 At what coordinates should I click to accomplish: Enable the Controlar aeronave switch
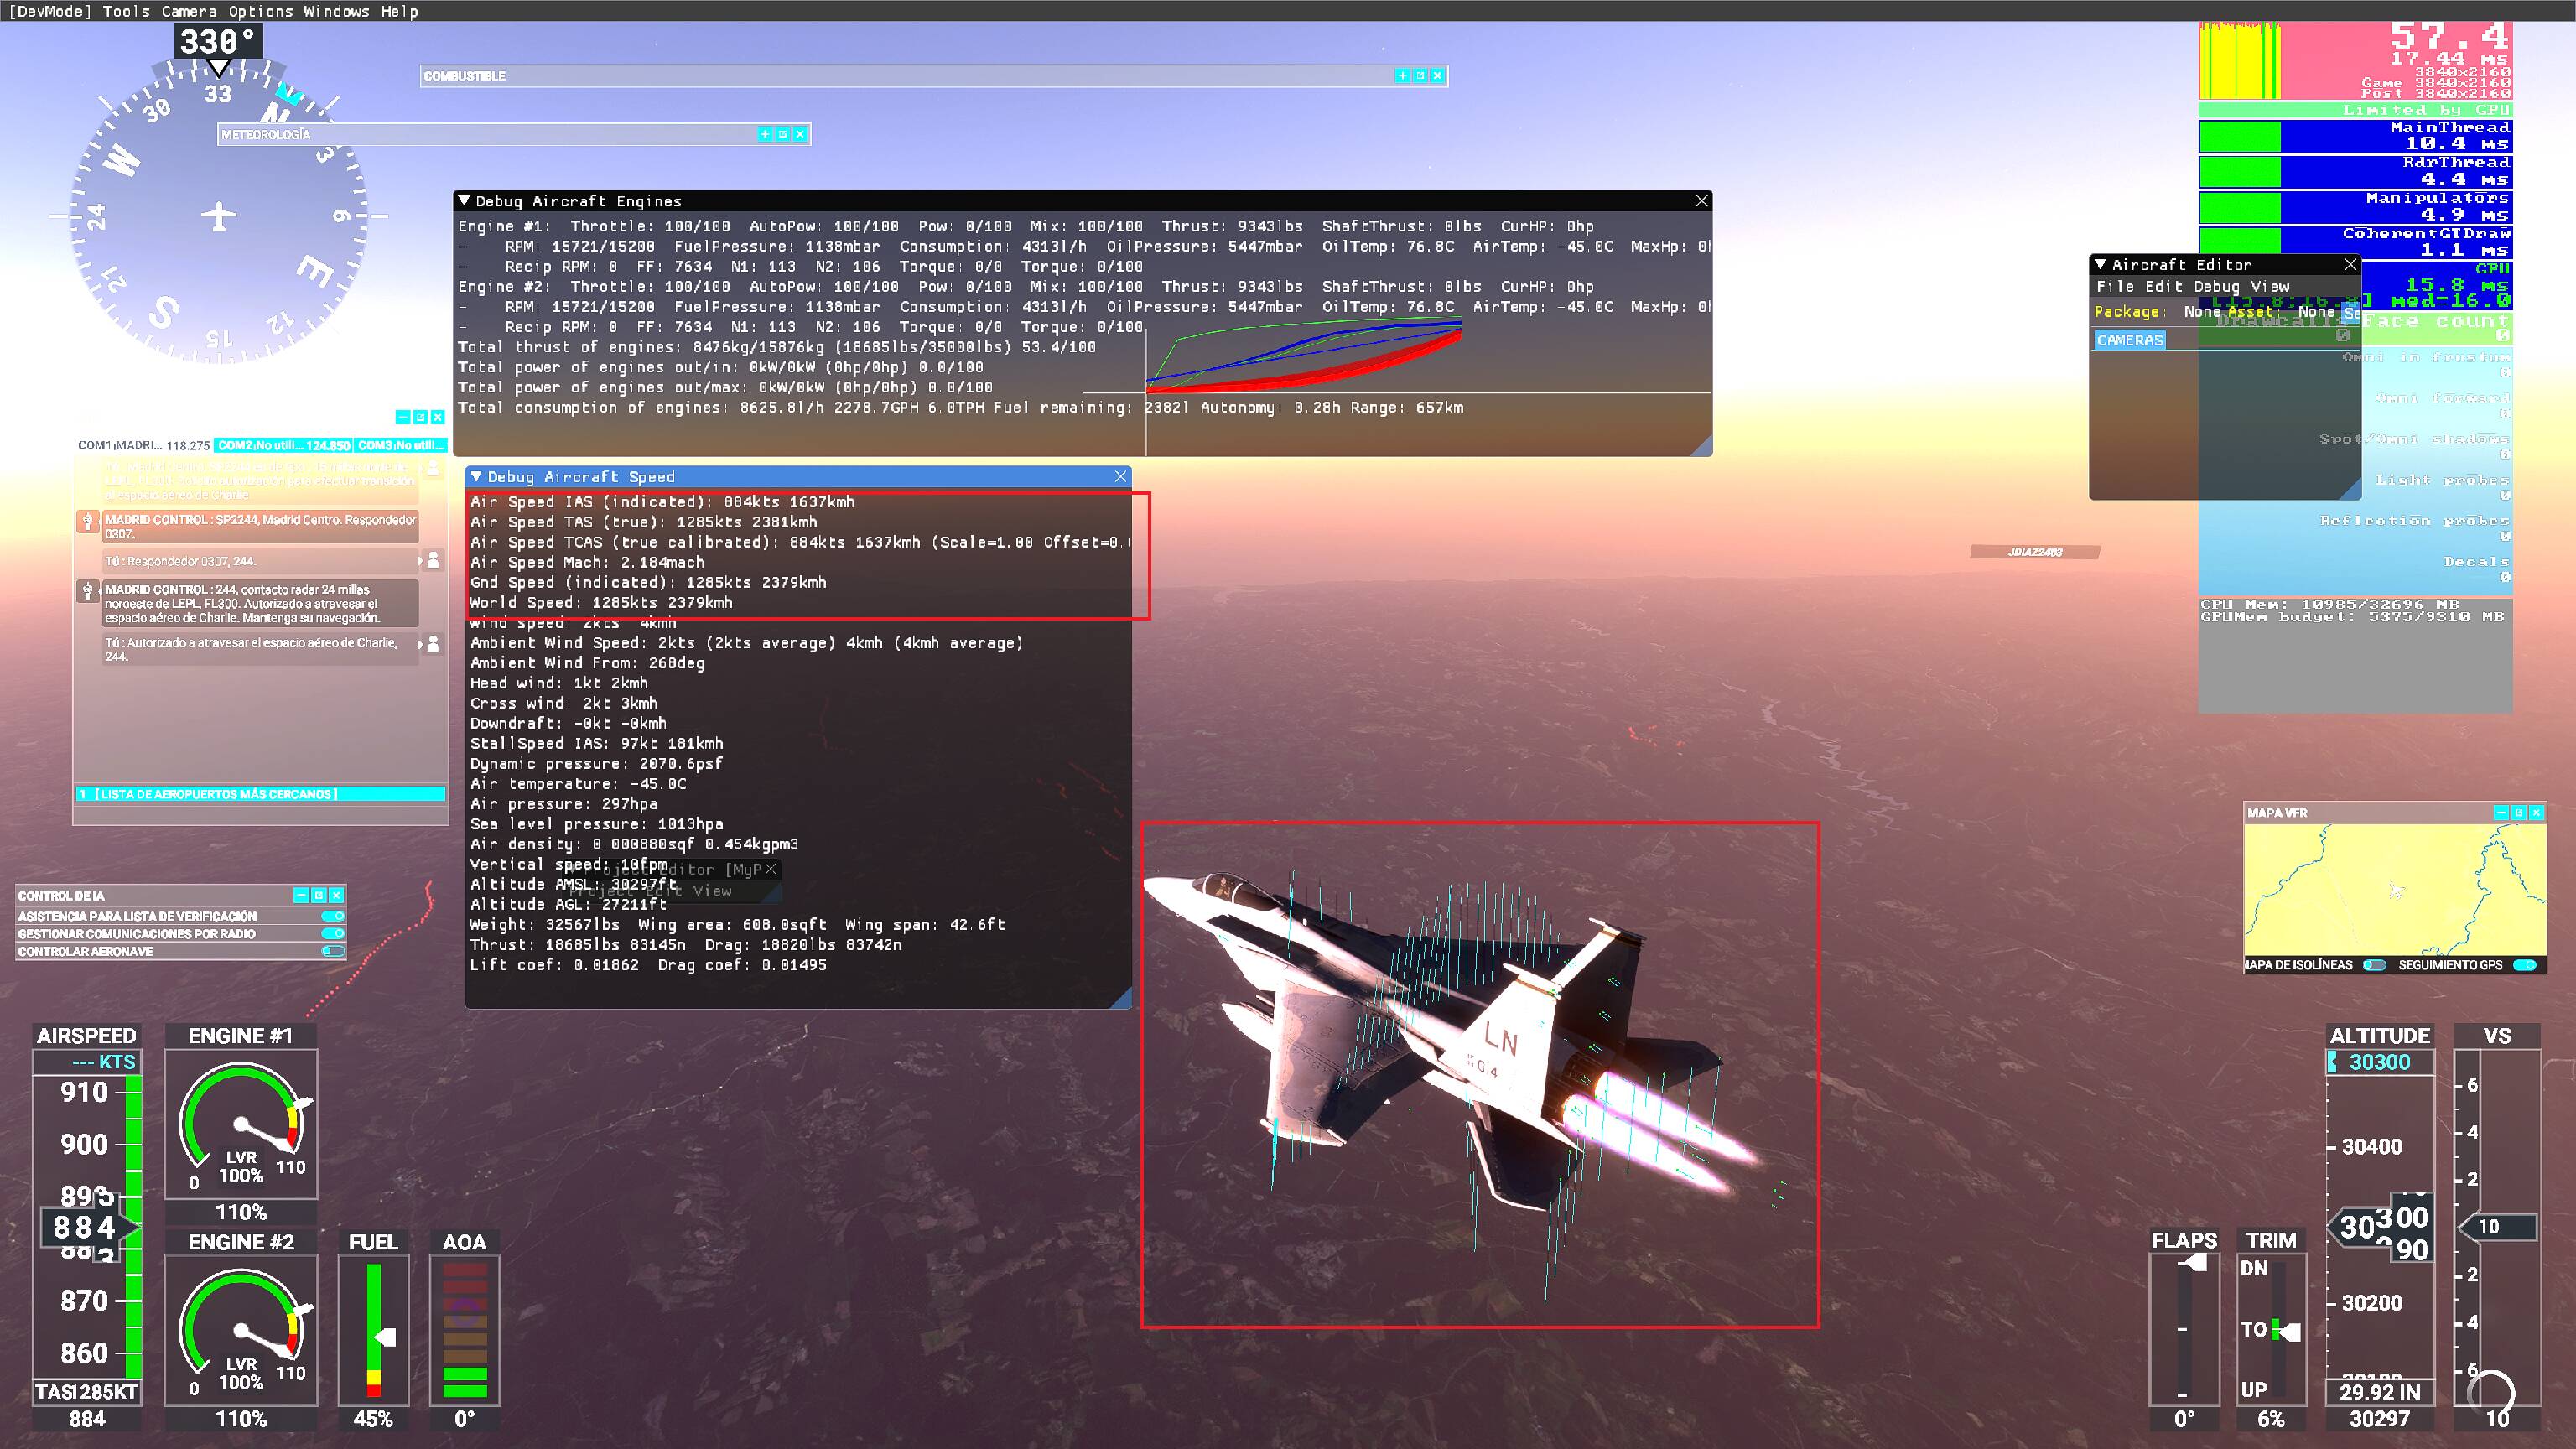point(333,951)
